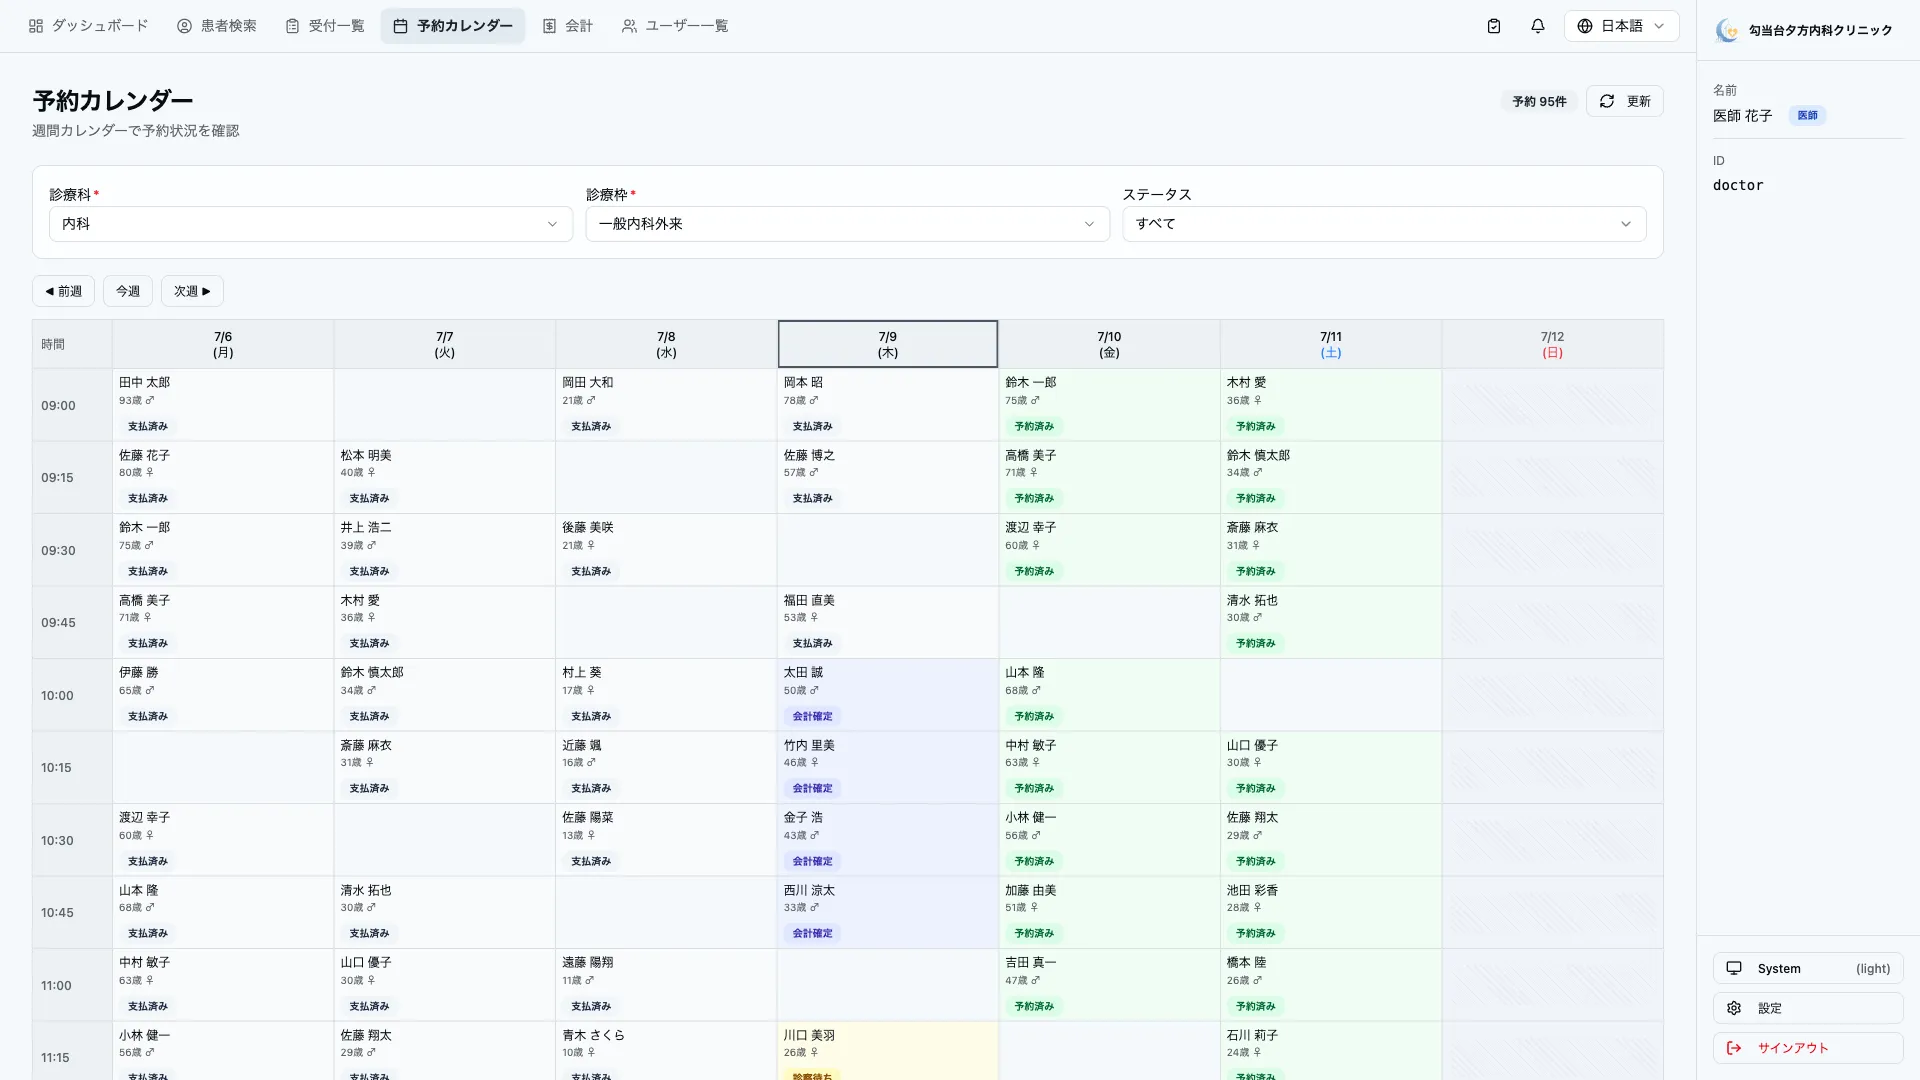Open 田中 太郎 appointment at 09:00

[x=223, y=405]
